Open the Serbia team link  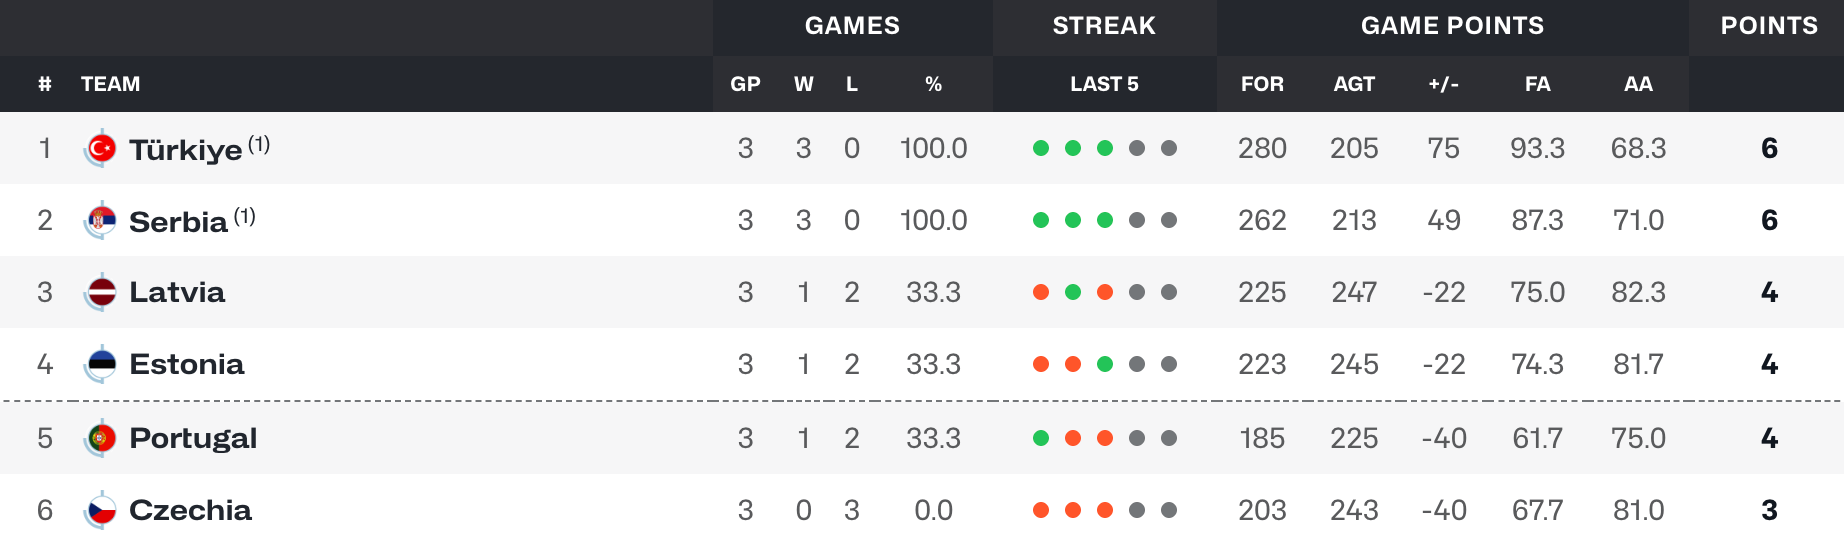point(179,221)
